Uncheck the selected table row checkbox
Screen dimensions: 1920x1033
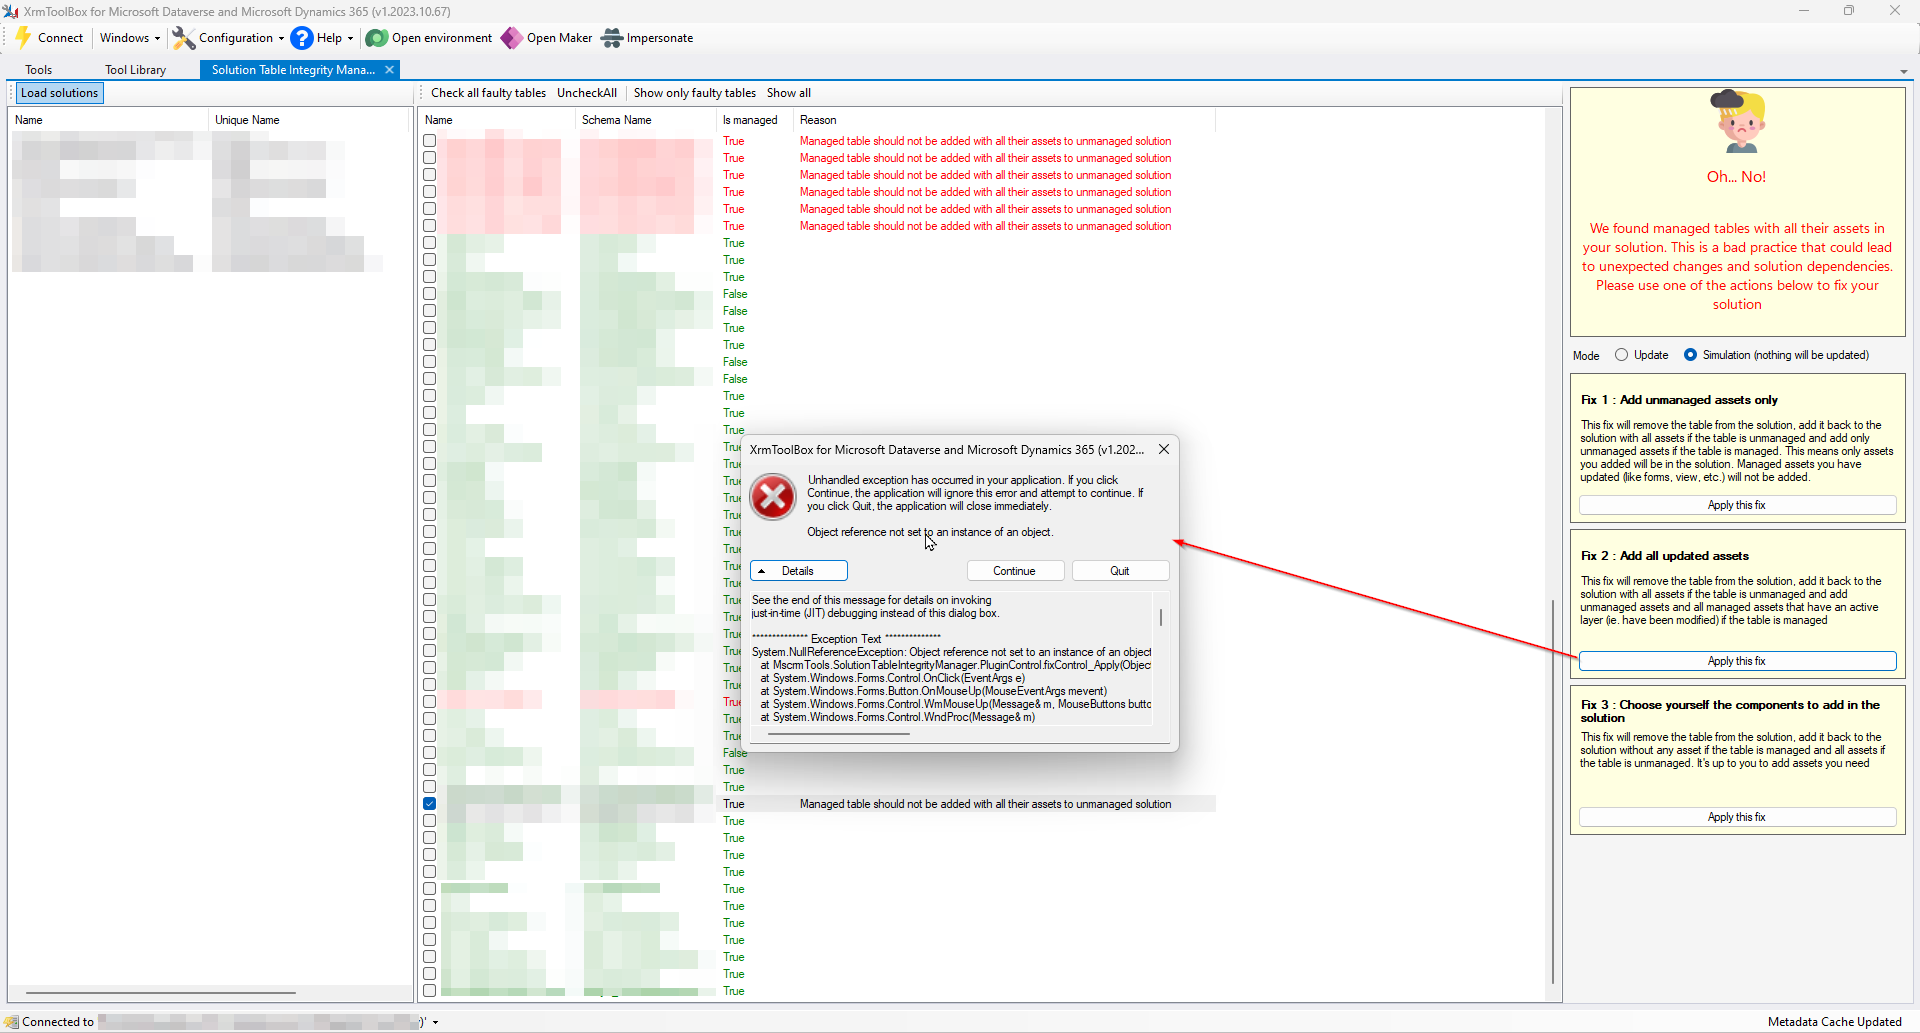(x=429, y=803)
